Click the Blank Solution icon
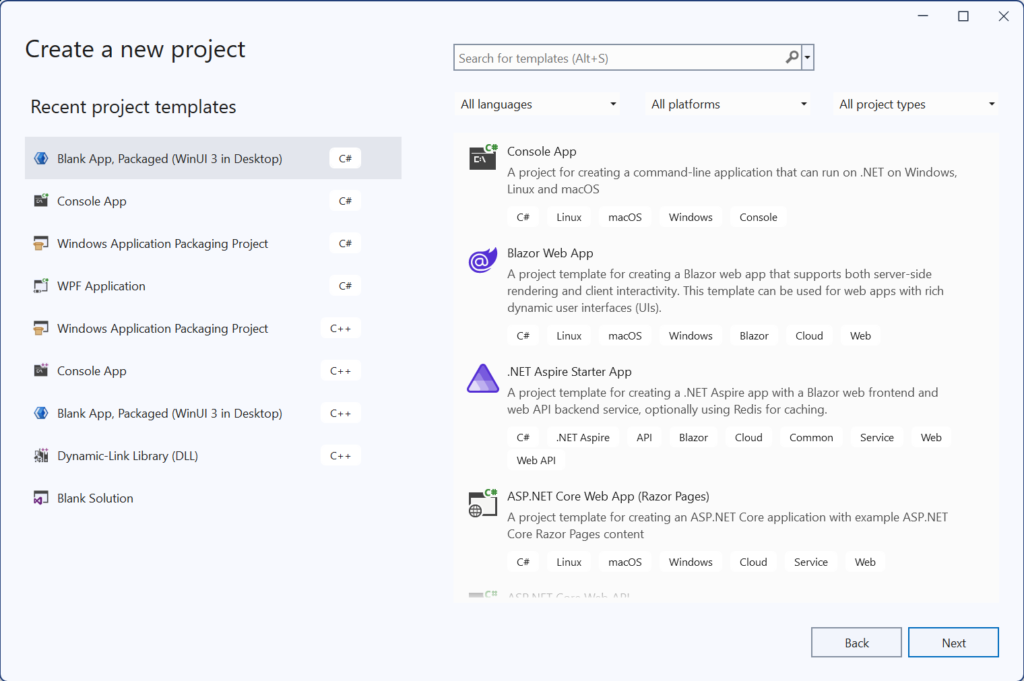The height and width of the screenshot is (681, 1024). click(x=41, y=498)
